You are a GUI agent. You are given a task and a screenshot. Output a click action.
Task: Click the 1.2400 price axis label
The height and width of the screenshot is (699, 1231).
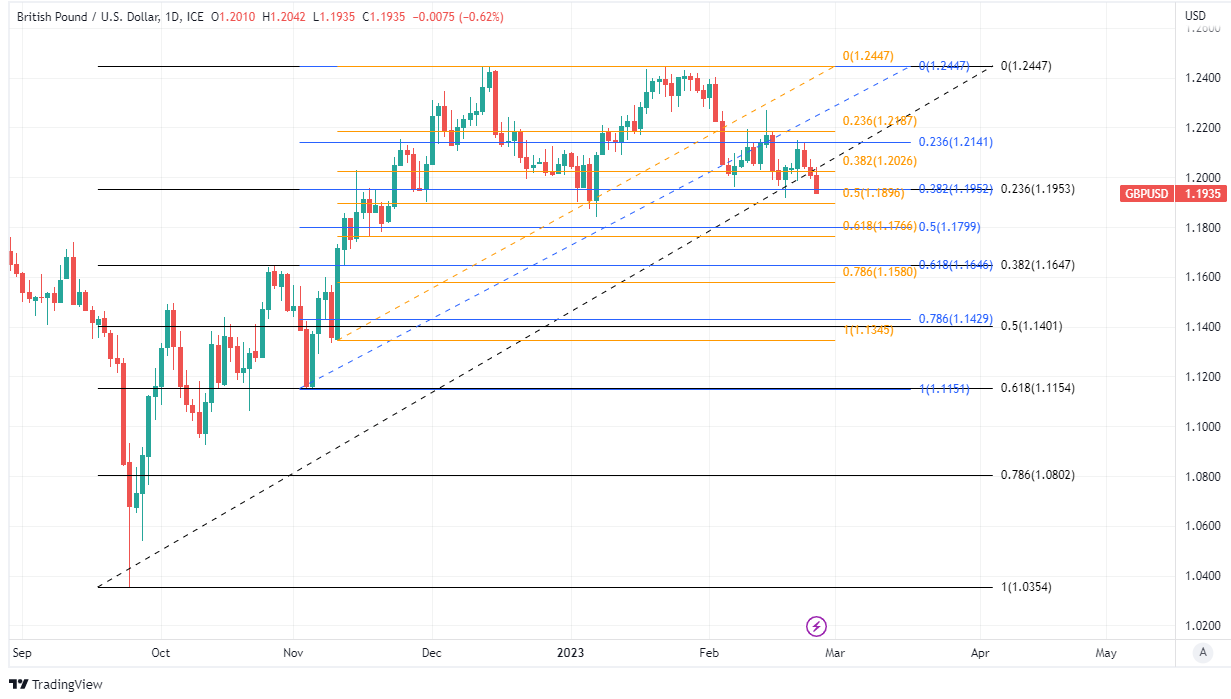(1203, 78)
